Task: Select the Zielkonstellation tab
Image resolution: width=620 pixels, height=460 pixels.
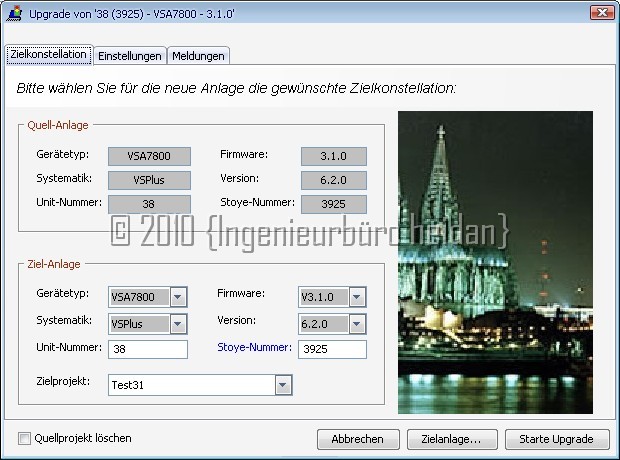Action: tap(48, 54)
